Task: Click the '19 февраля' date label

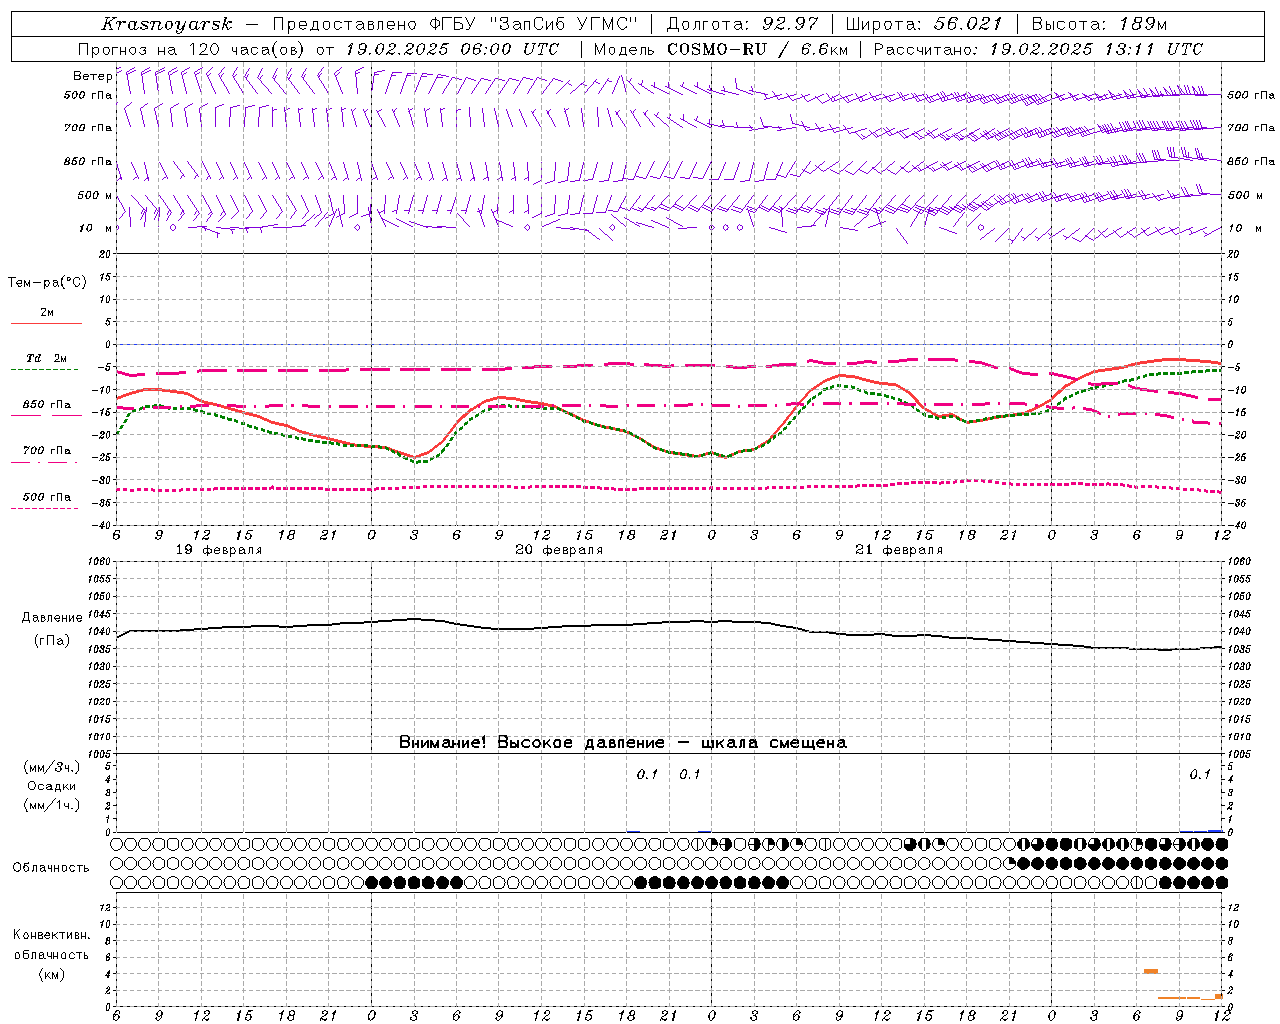Action: [x=219, y=550]
